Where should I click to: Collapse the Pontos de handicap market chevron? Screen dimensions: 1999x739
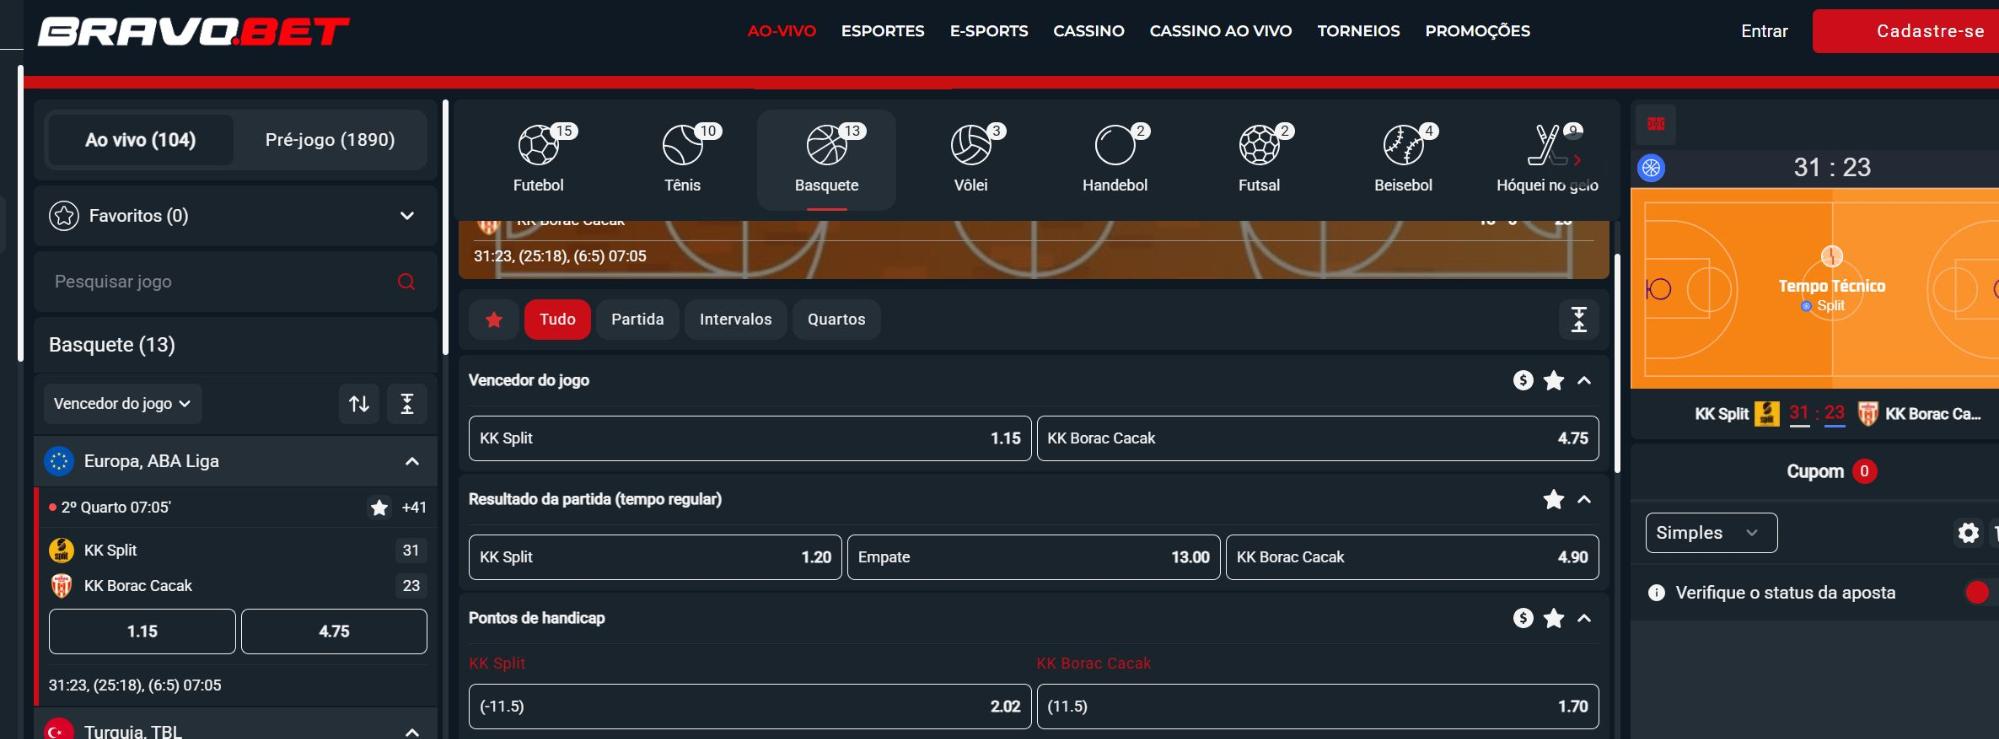1584,618
